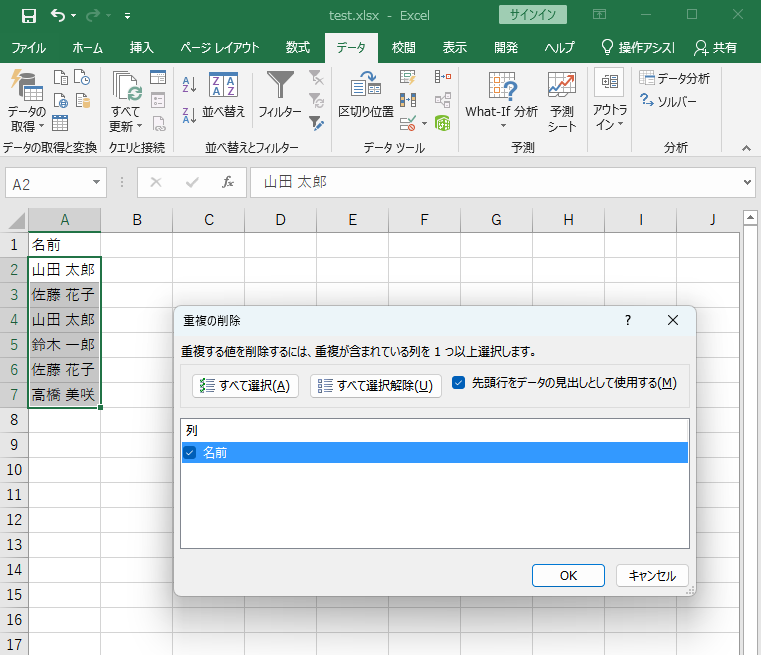Expand the アウトライン group
The image size is (761, 655).
610,101
